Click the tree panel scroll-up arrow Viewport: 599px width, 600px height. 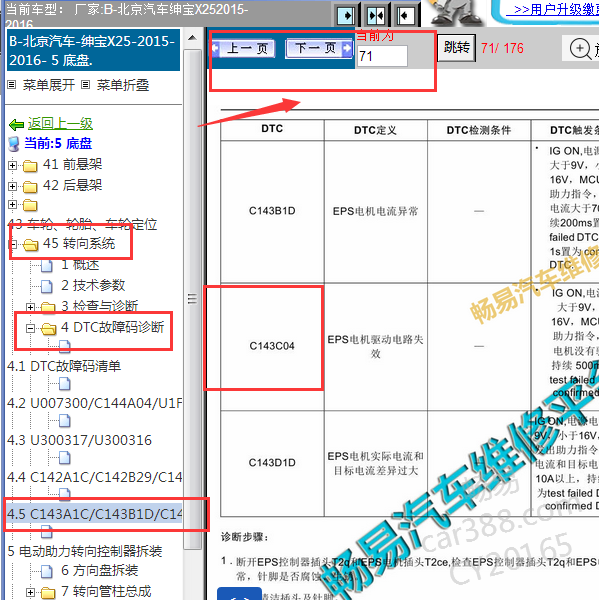(193, 38)
